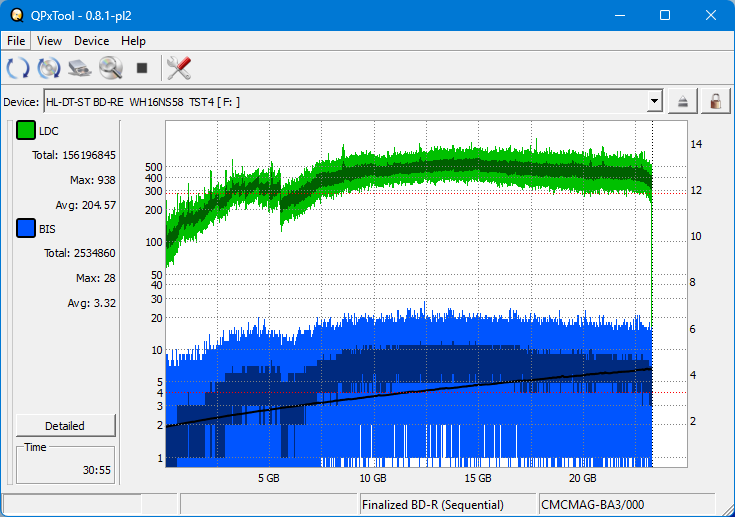This screenshot has width=735, height=517.
Task: Open preferences with the tools icon
Action: click(179, 68)
